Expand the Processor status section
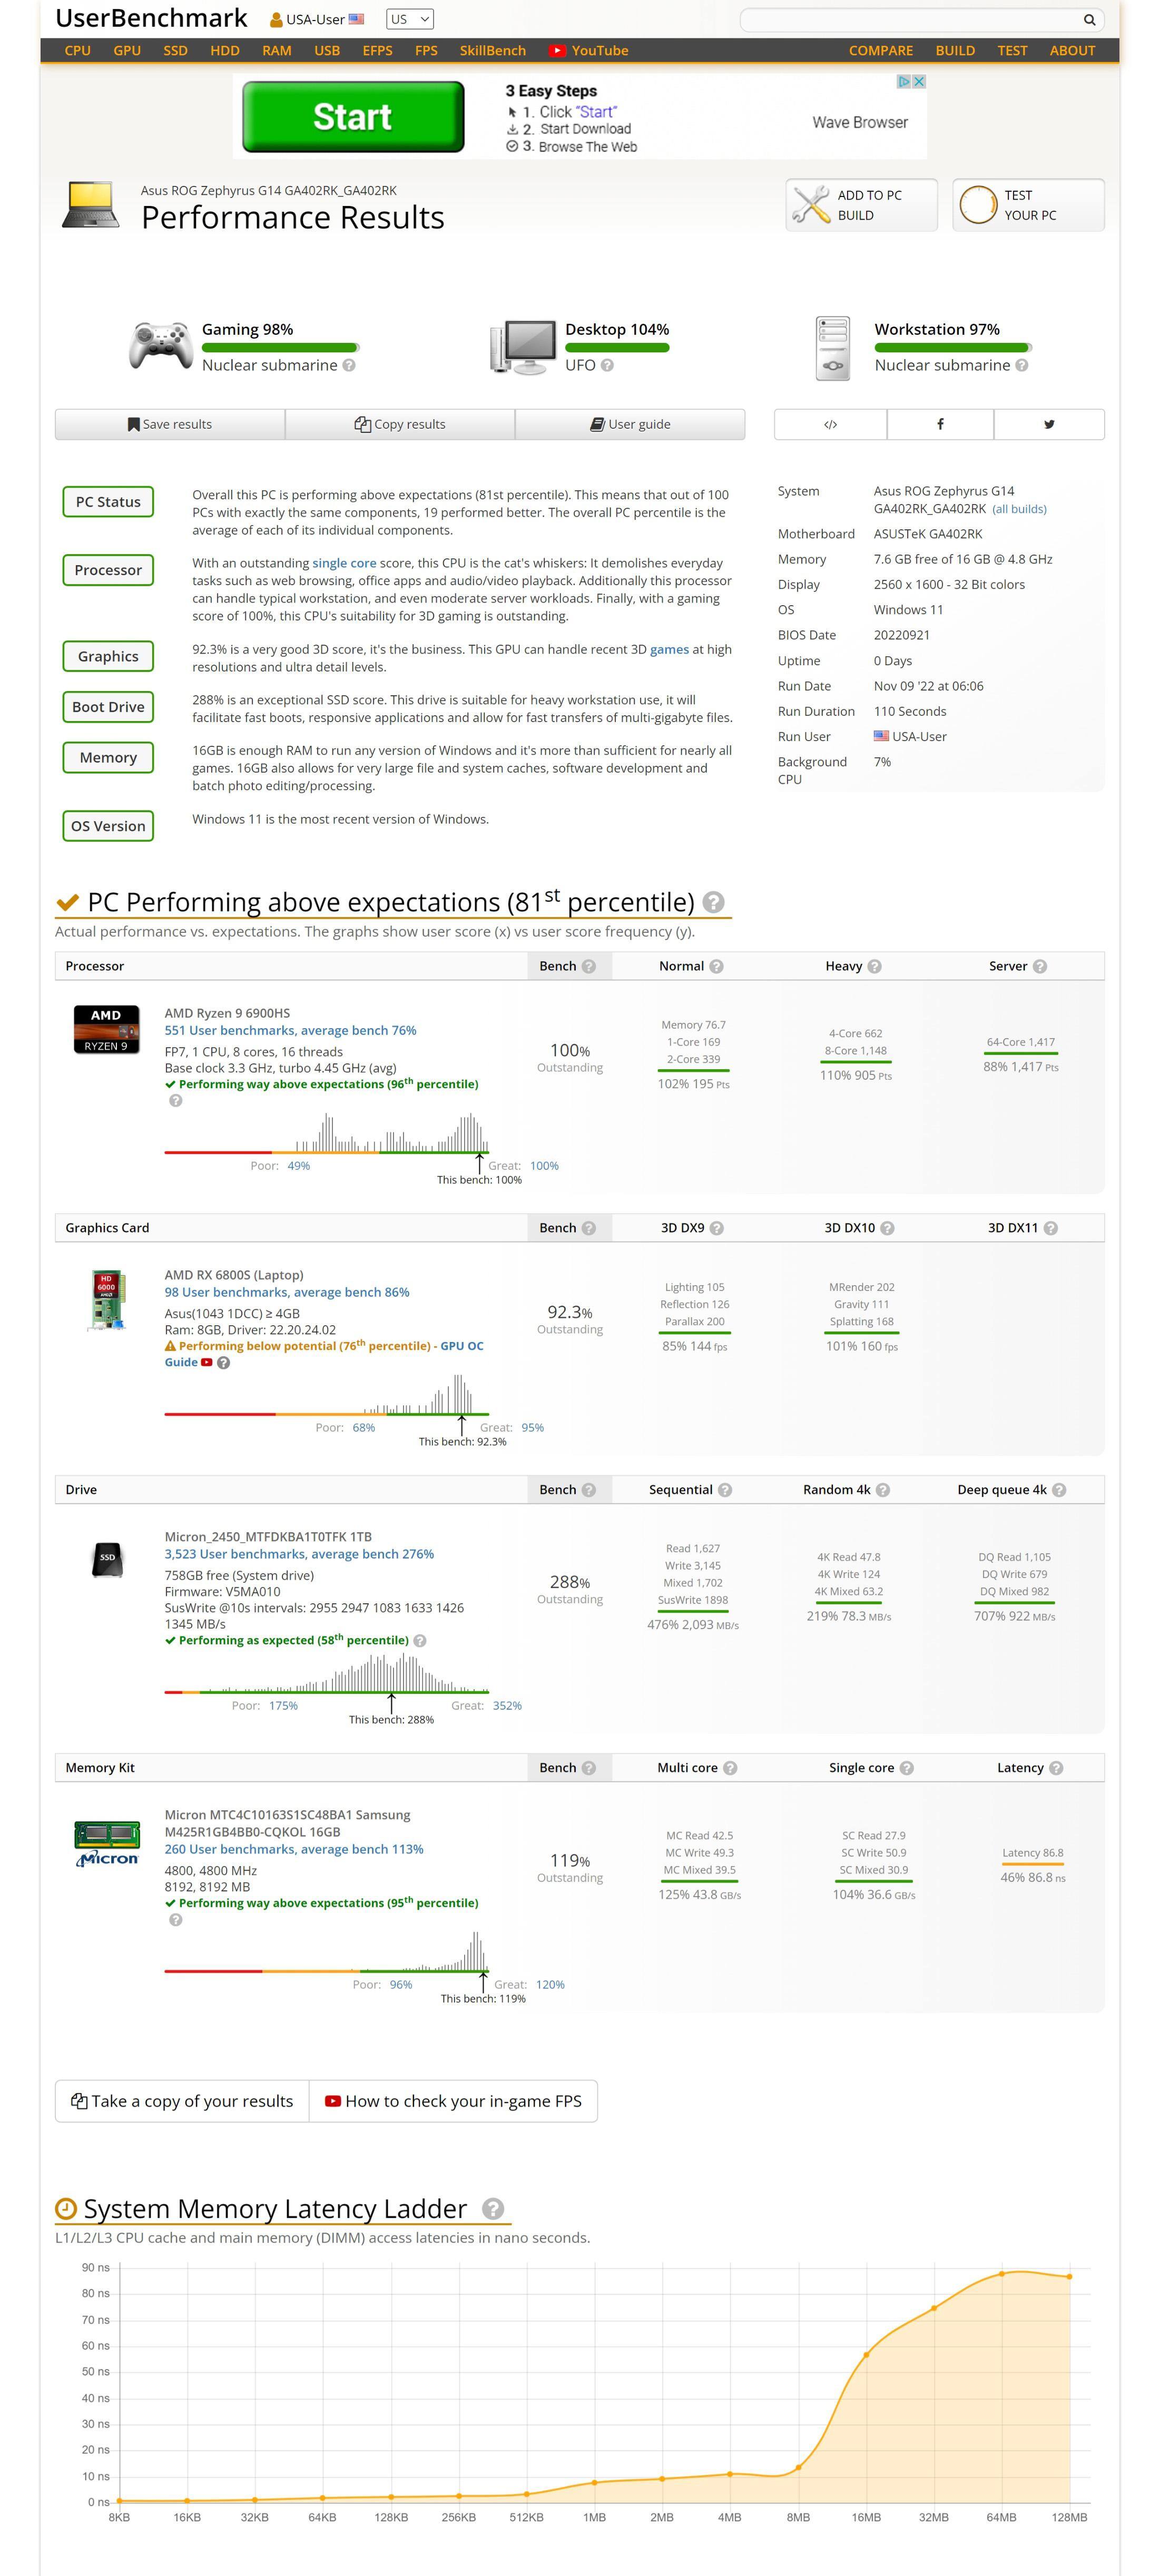Image resolution: width=1160 pixels, height=2576 pixels. [108, 570]
